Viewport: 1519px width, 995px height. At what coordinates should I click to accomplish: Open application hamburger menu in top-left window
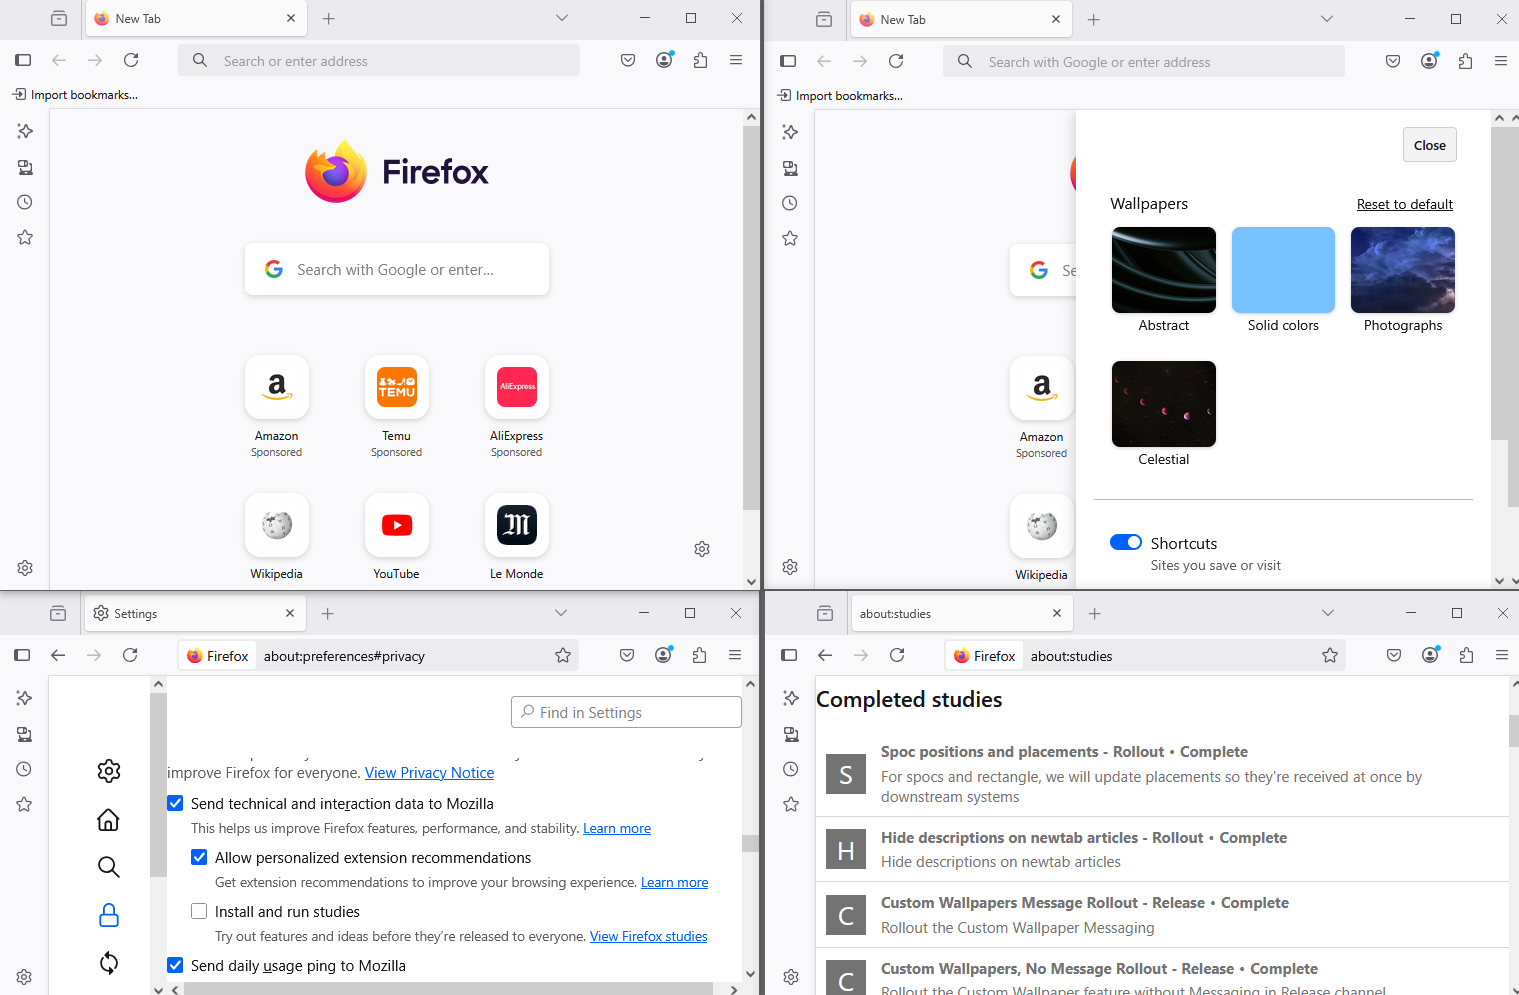736,60
